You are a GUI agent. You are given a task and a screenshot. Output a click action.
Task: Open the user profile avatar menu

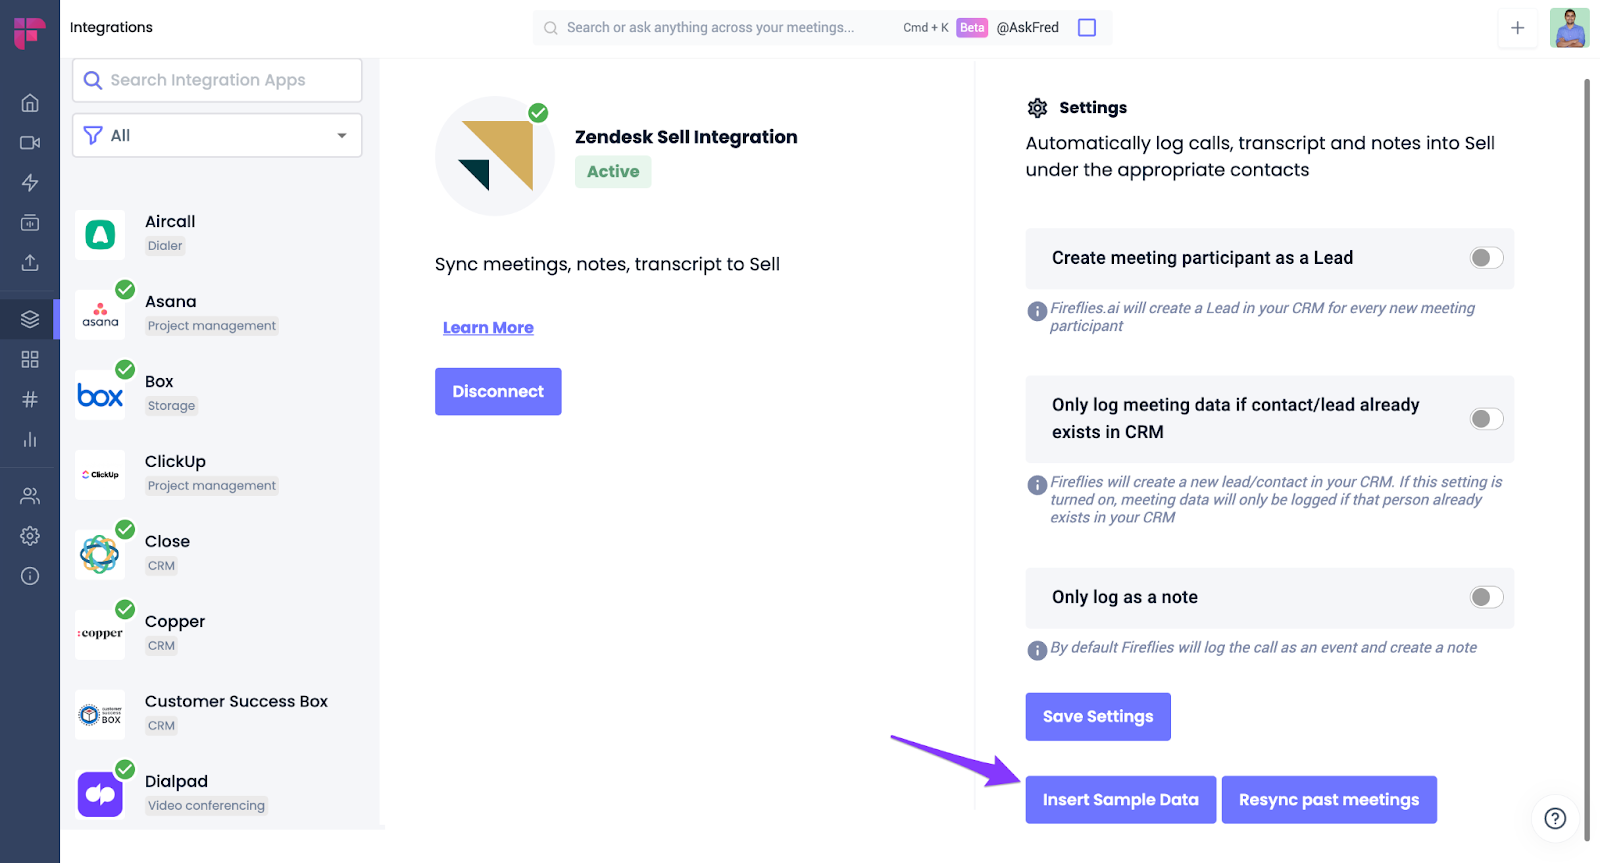coord(1569,28)
